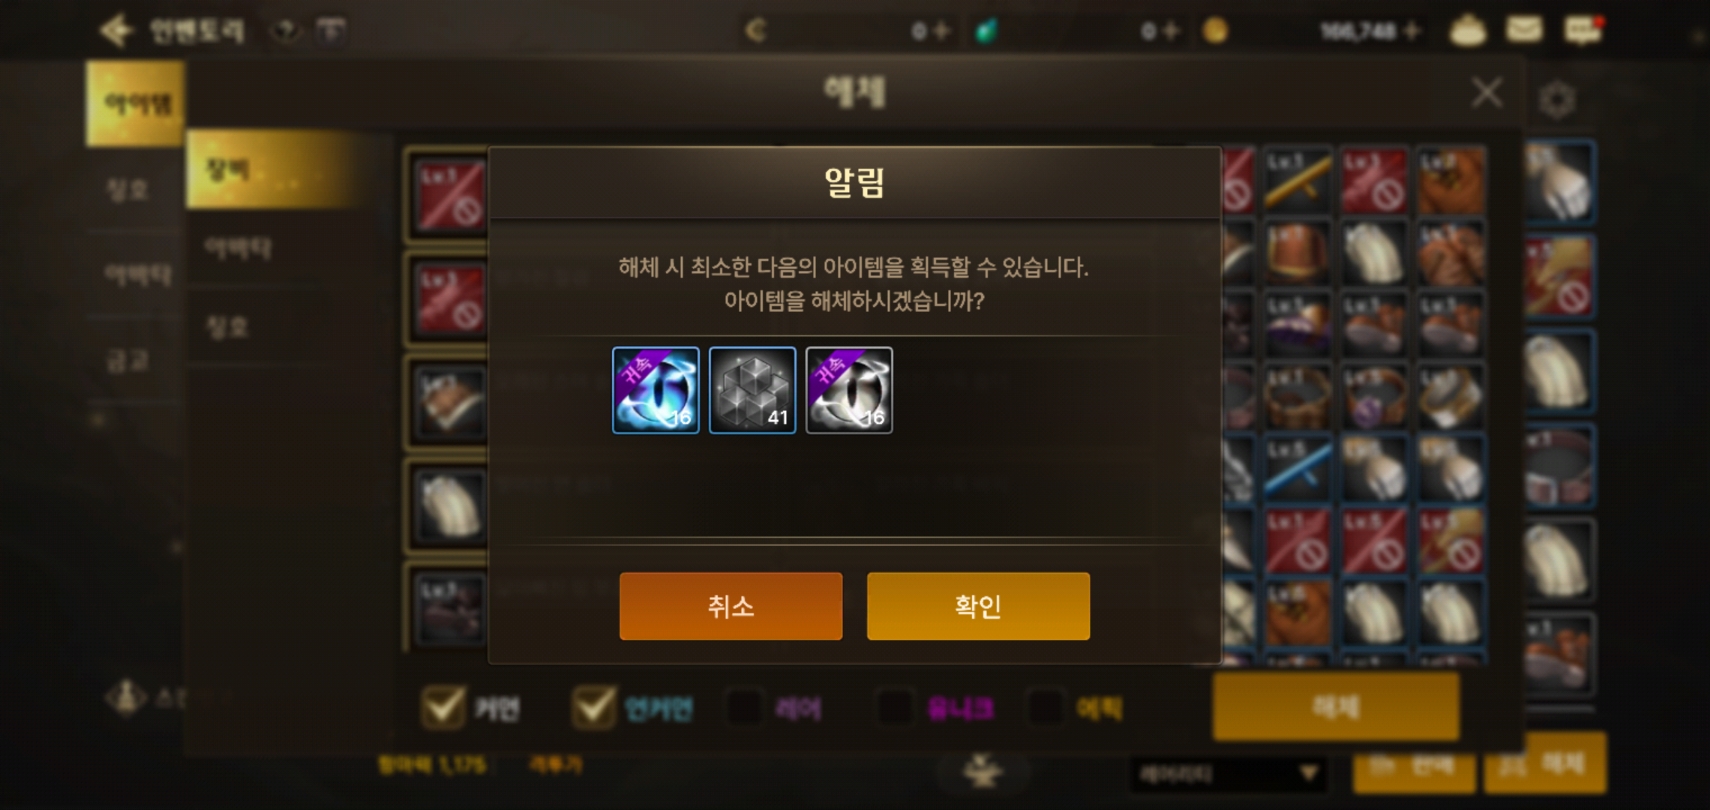Go back using the top-left arrow

tap(116, 30)
